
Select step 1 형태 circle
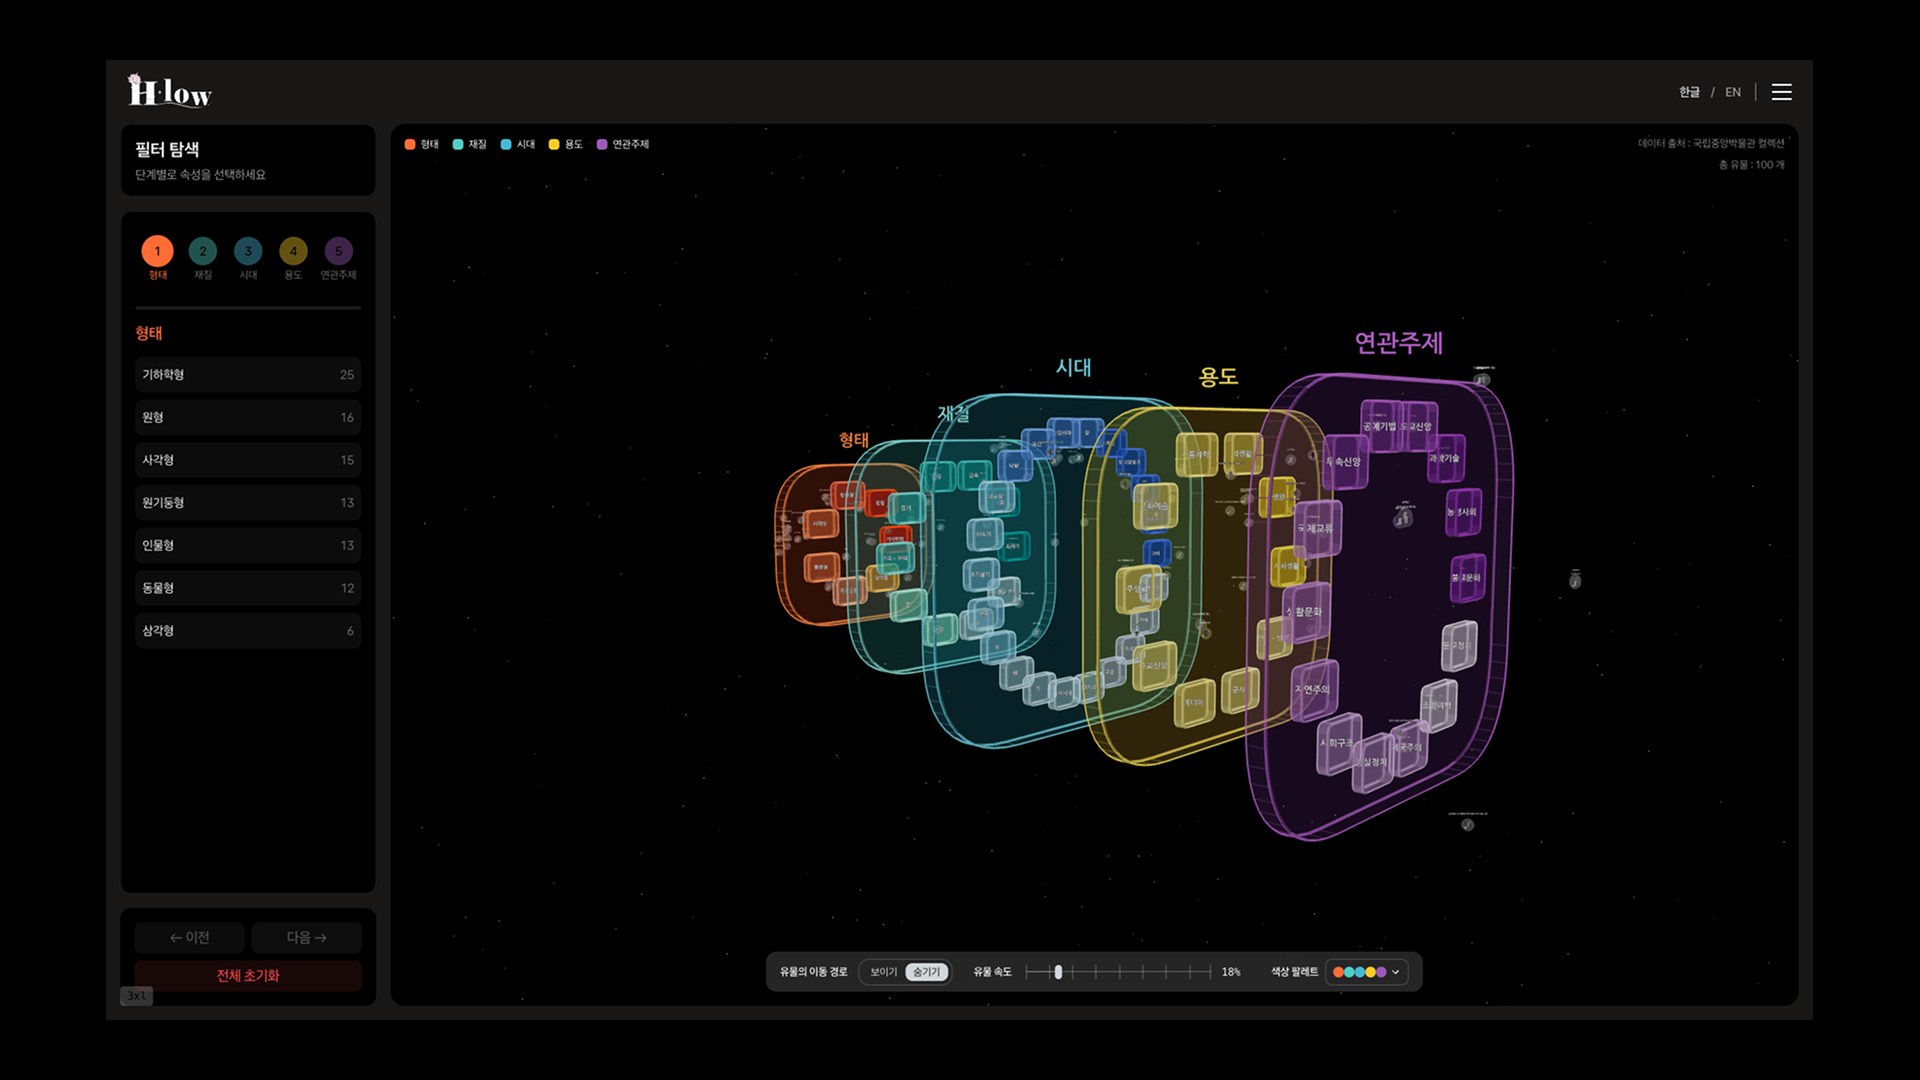point(157,251)
